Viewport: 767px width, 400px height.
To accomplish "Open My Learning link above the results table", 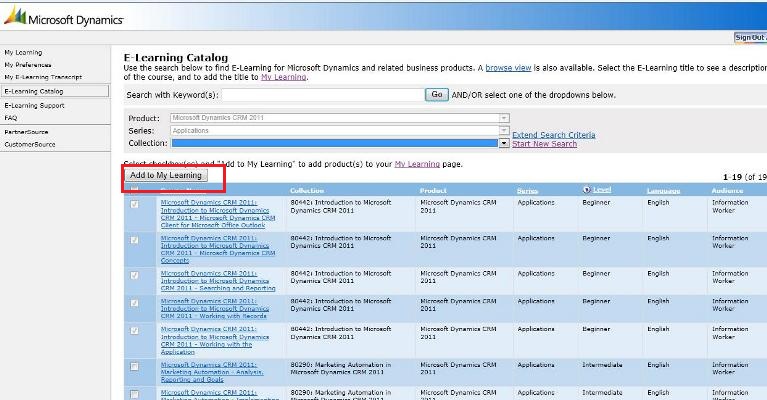I will [x=417, y=164].
